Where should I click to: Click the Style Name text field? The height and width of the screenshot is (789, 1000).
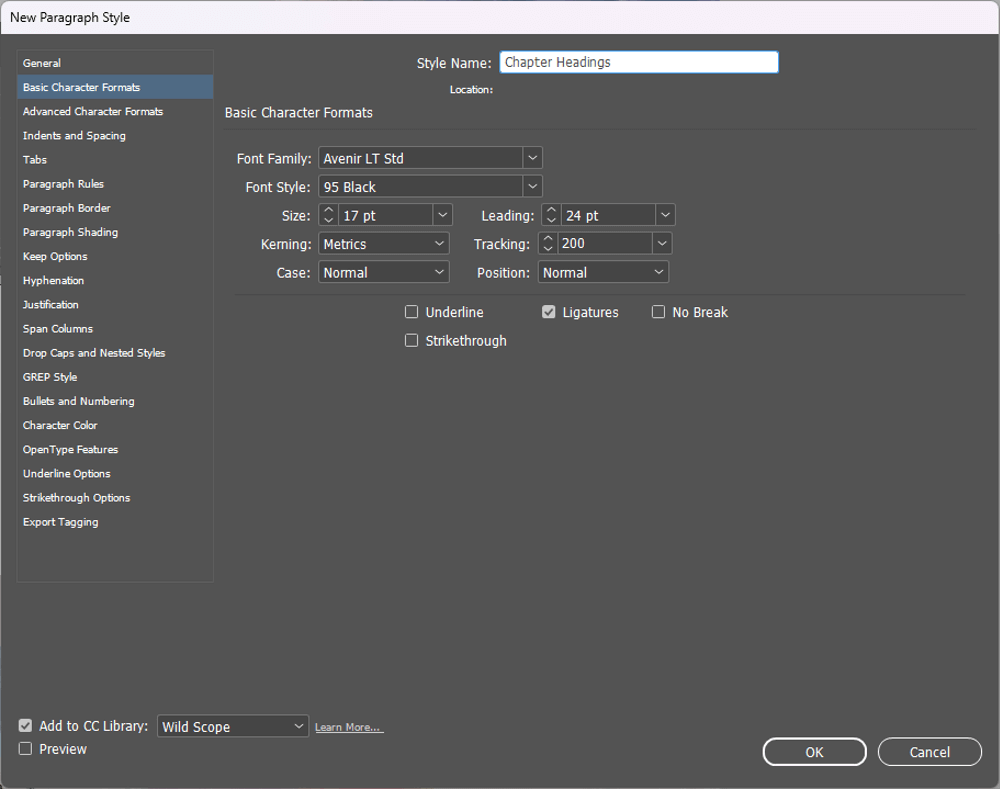point(639,62)
